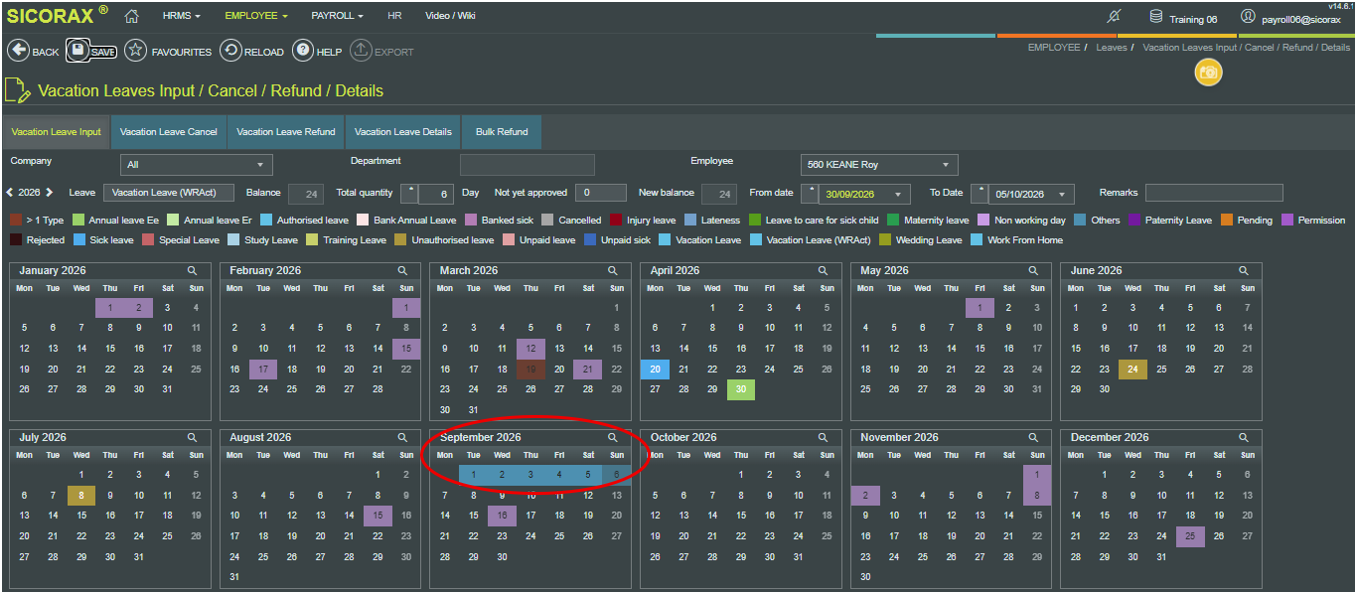Click the Maternity leave legend swatch
Image resolution: width=1357 pixels, height=592 pixels.
click(x=893, y=220)
